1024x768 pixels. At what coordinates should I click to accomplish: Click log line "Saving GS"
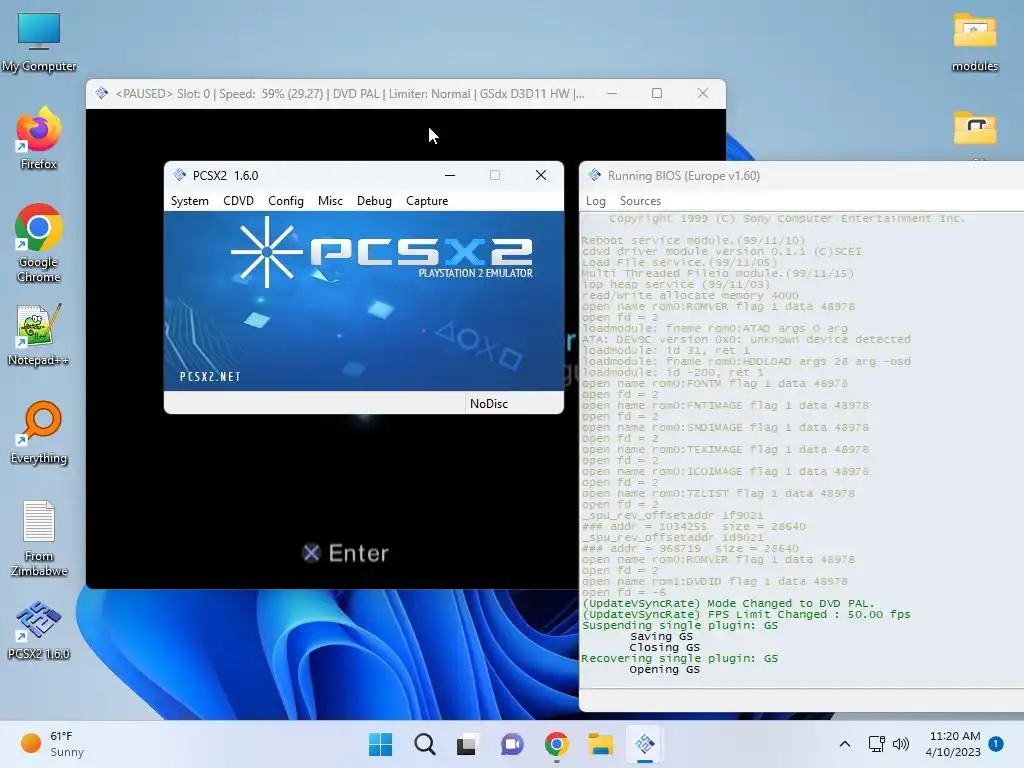pos(661,636)
